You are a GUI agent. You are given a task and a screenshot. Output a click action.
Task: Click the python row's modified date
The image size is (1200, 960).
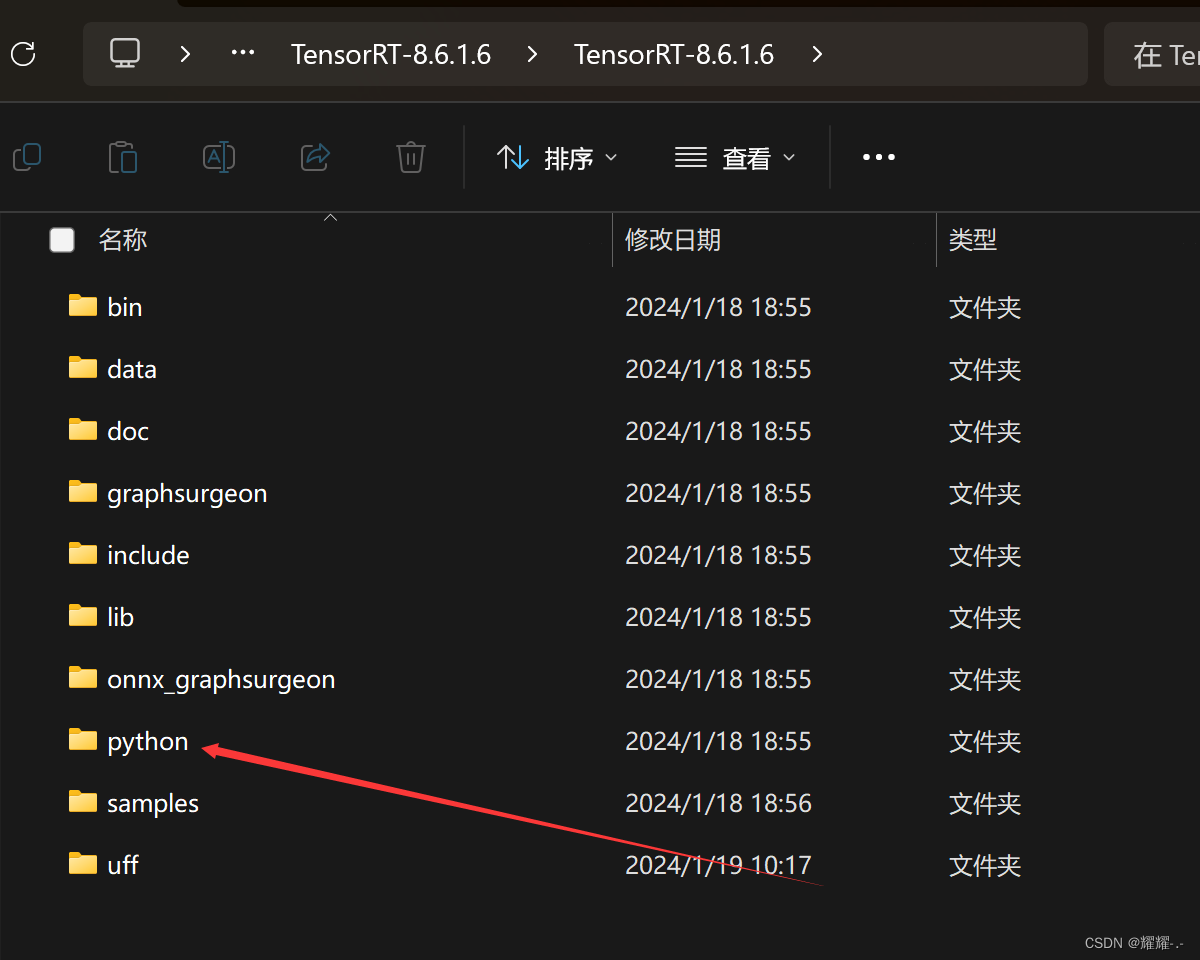point(718,741)
